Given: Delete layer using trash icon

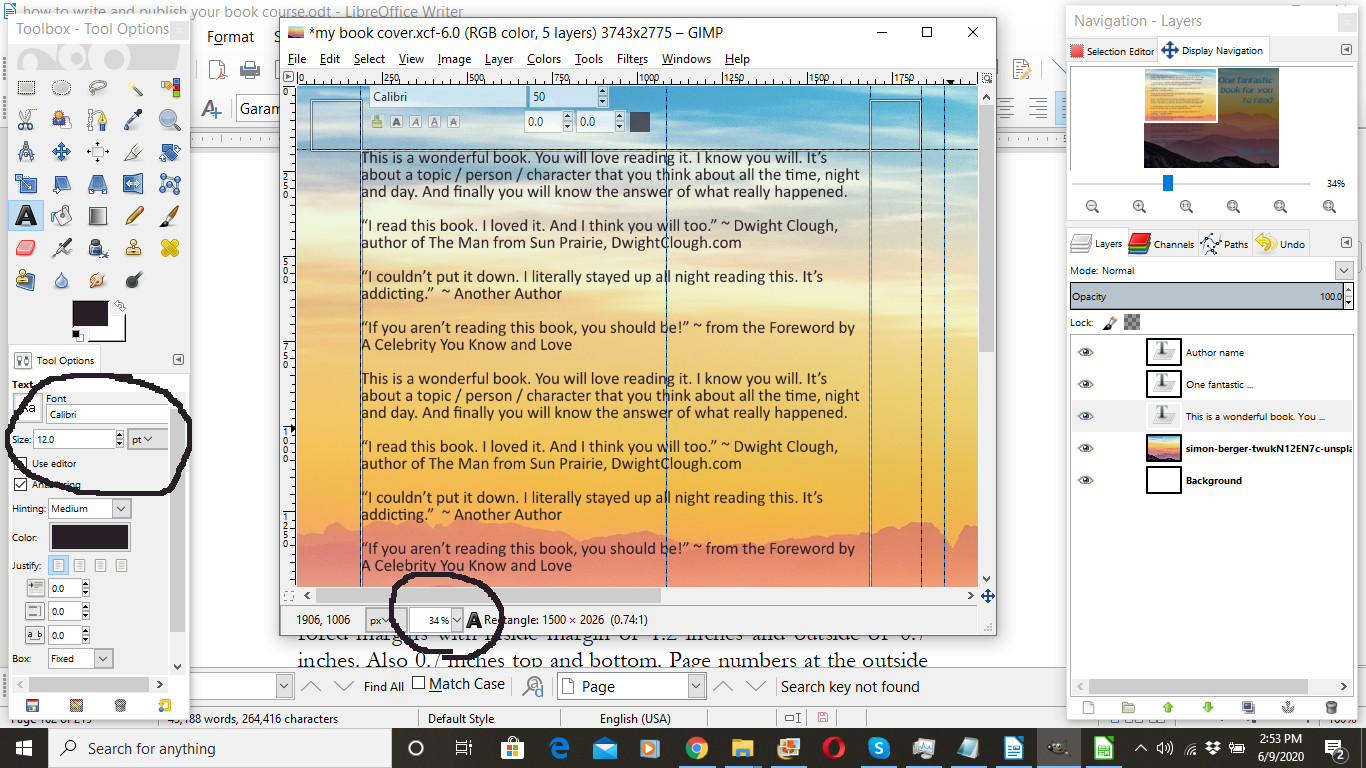Looking at the screenshot, I should click(1331, 707).
